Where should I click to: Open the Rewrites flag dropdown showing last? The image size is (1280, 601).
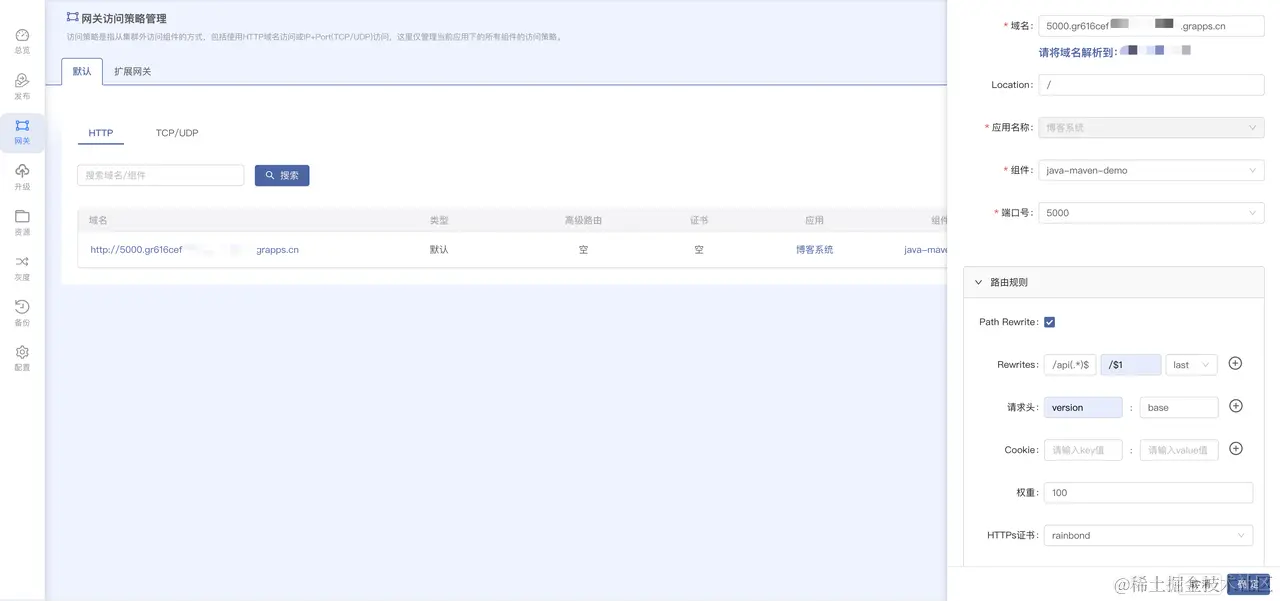[1191, 365]
